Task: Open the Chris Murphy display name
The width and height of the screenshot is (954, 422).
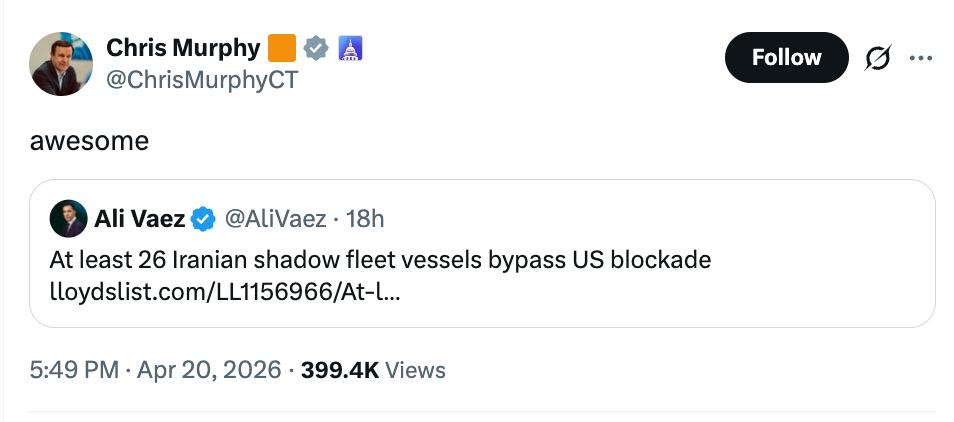Action: [183, 47]
